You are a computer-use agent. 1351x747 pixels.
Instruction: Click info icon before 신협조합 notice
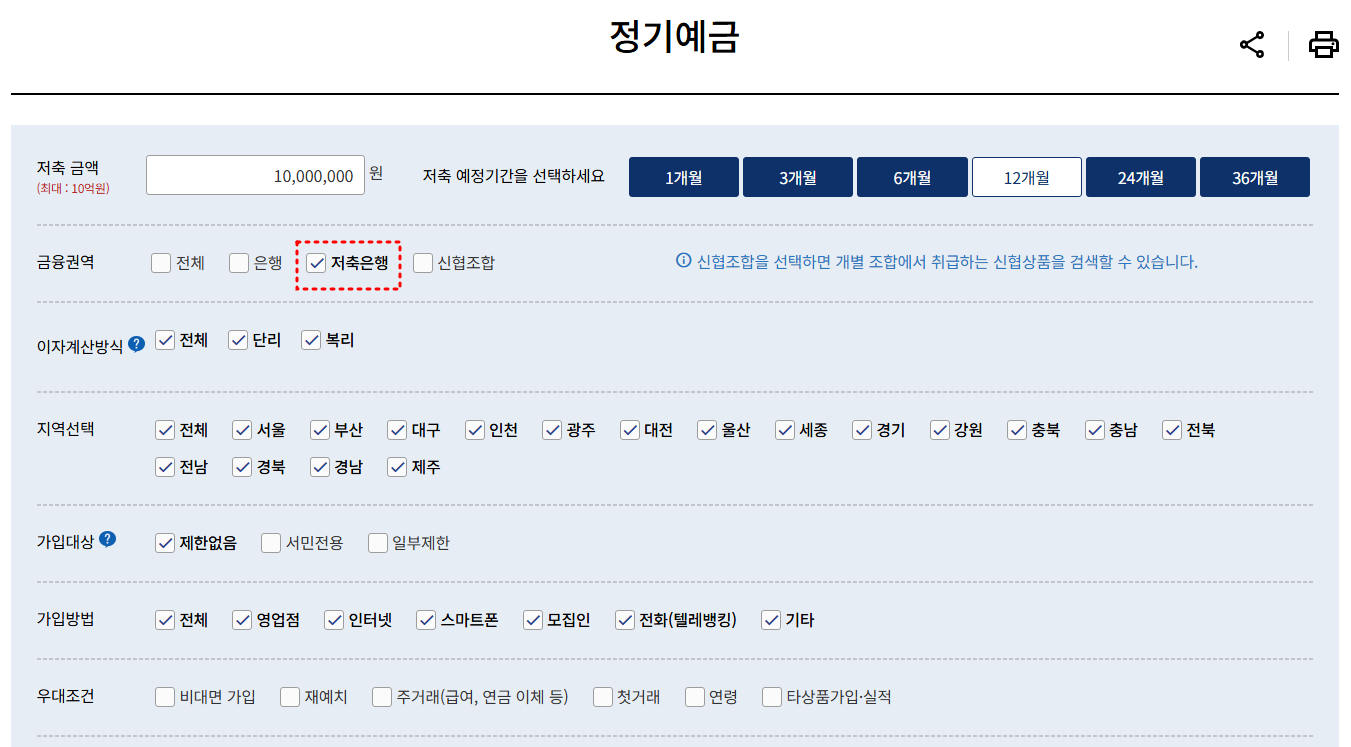(684, 261)
